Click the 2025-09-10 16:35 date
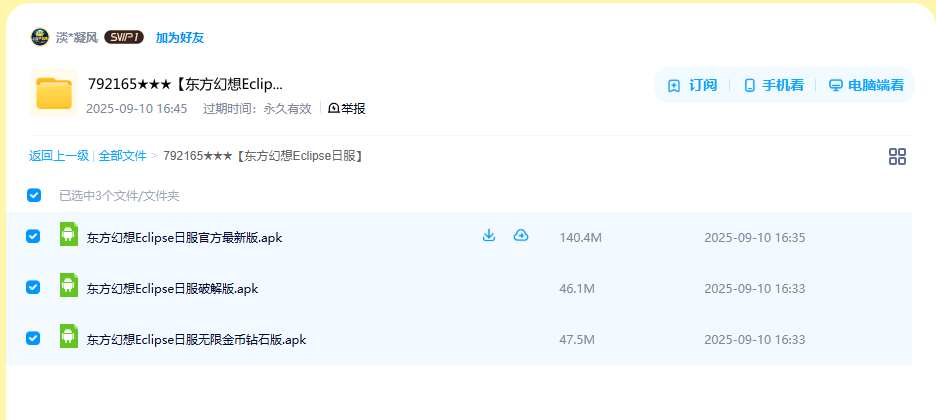This screenshot has height=420, width=936. pos(755,238)
